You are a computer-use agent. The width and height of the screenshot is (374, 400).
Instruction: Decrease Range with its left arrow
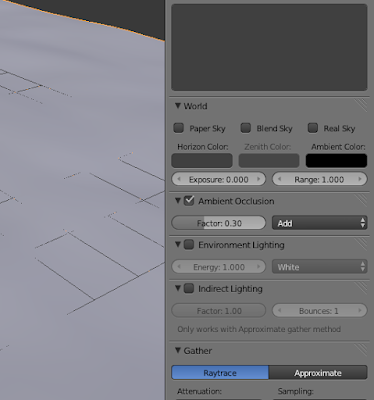tap(280, 179)
